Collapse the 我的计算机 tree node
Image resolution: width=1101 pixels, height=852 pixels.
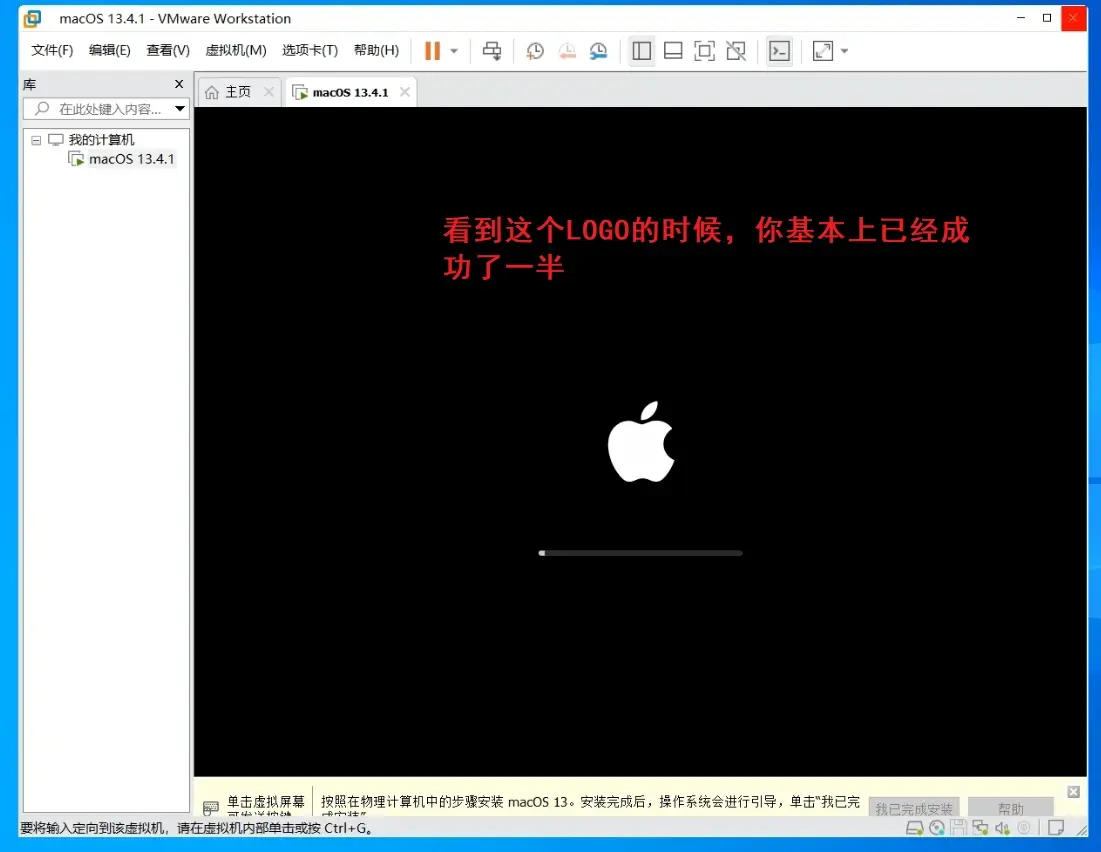point(36,140)
